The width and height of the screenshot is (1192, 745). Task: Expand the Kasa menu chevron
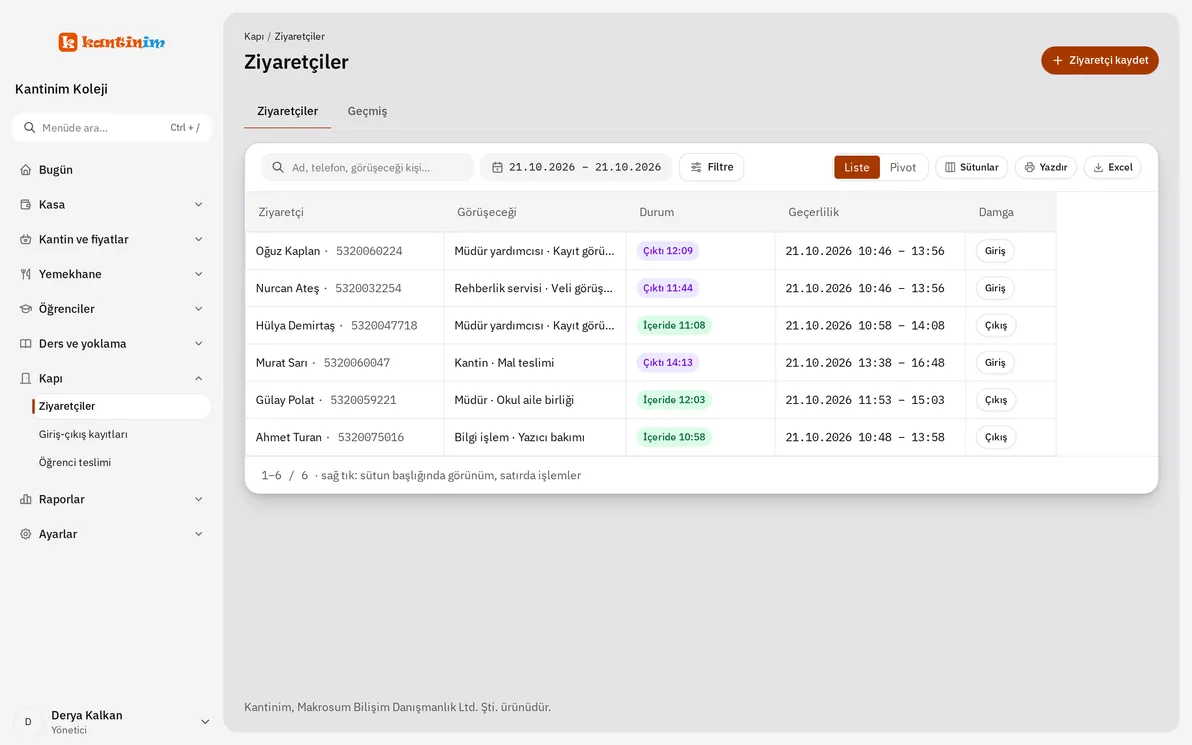pos(198,204)
